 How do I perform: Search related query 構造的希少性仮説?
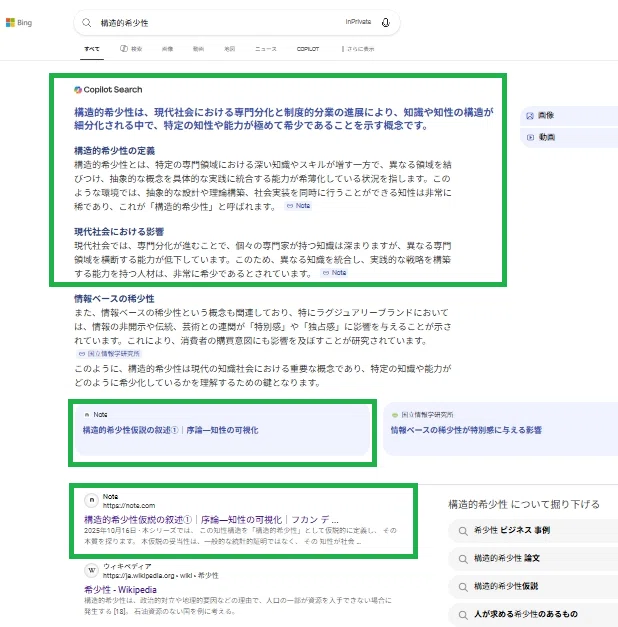(x=534, y=587)
